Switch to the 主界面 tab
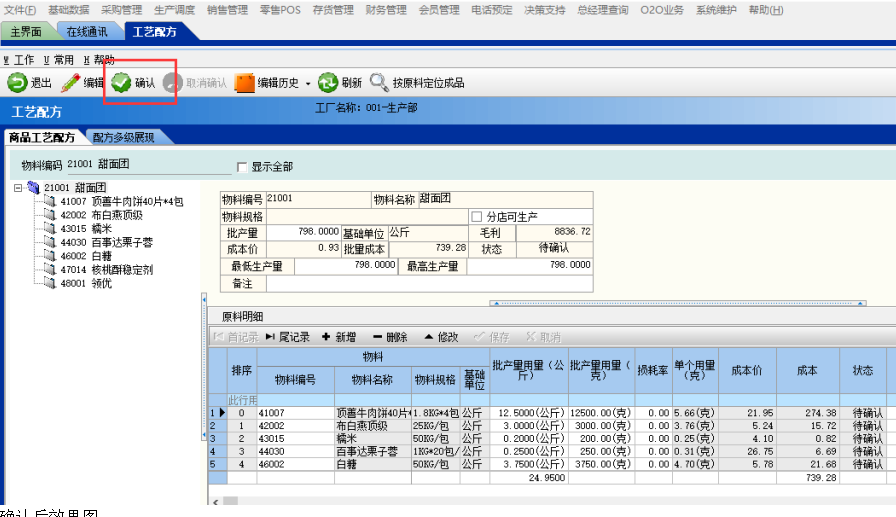 [26, 32]
